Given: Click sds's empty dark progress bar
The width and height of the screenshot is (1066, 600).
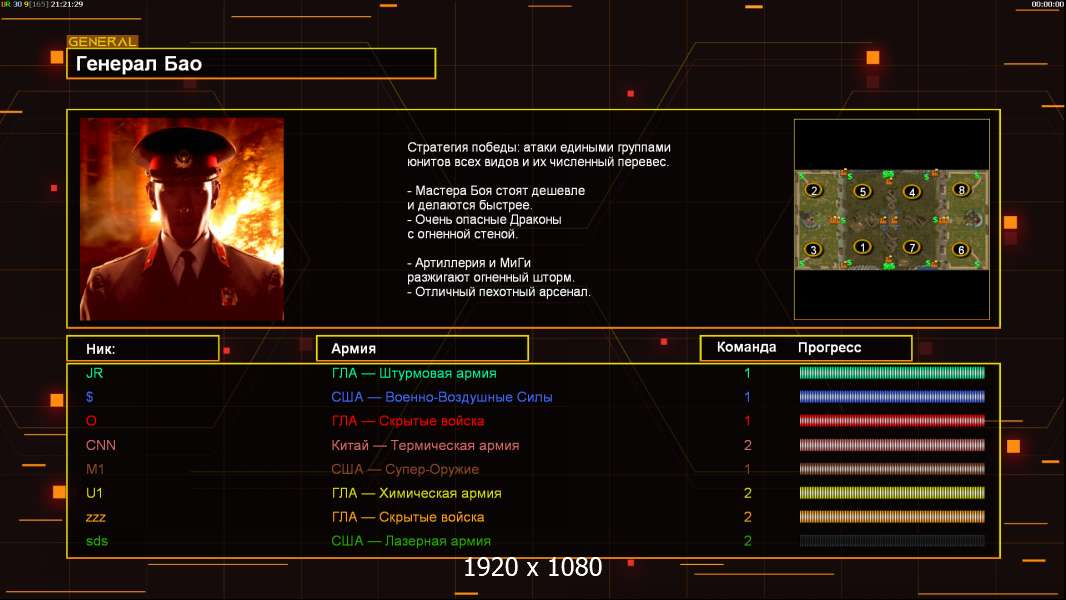Looking at the screenshot, I should 892,541.
